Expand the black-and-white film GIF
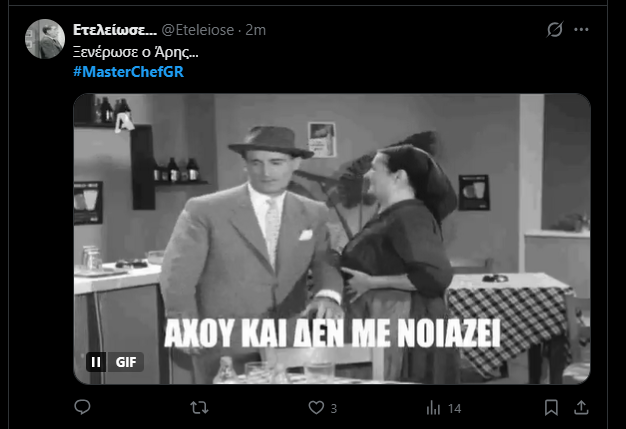The image size is (626, 429). (332, 239)
